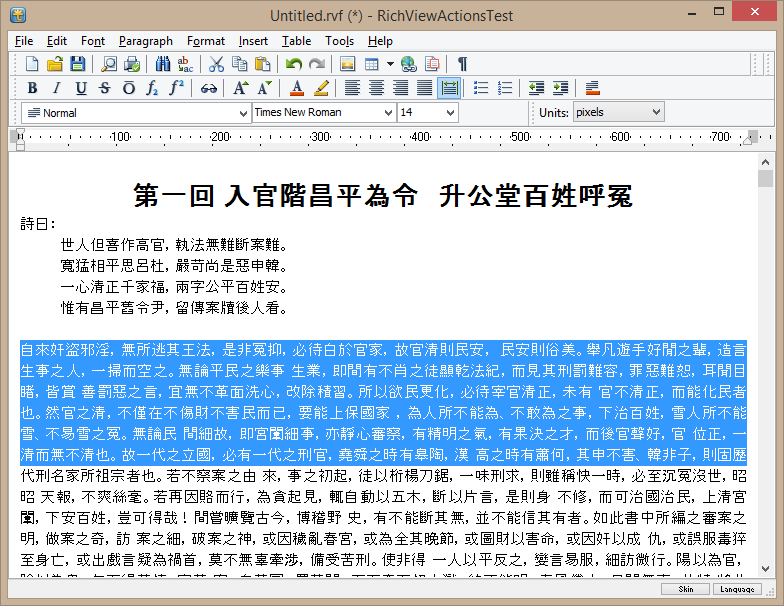Click the Language button
The image size is (784, 606).
(736, 590)
